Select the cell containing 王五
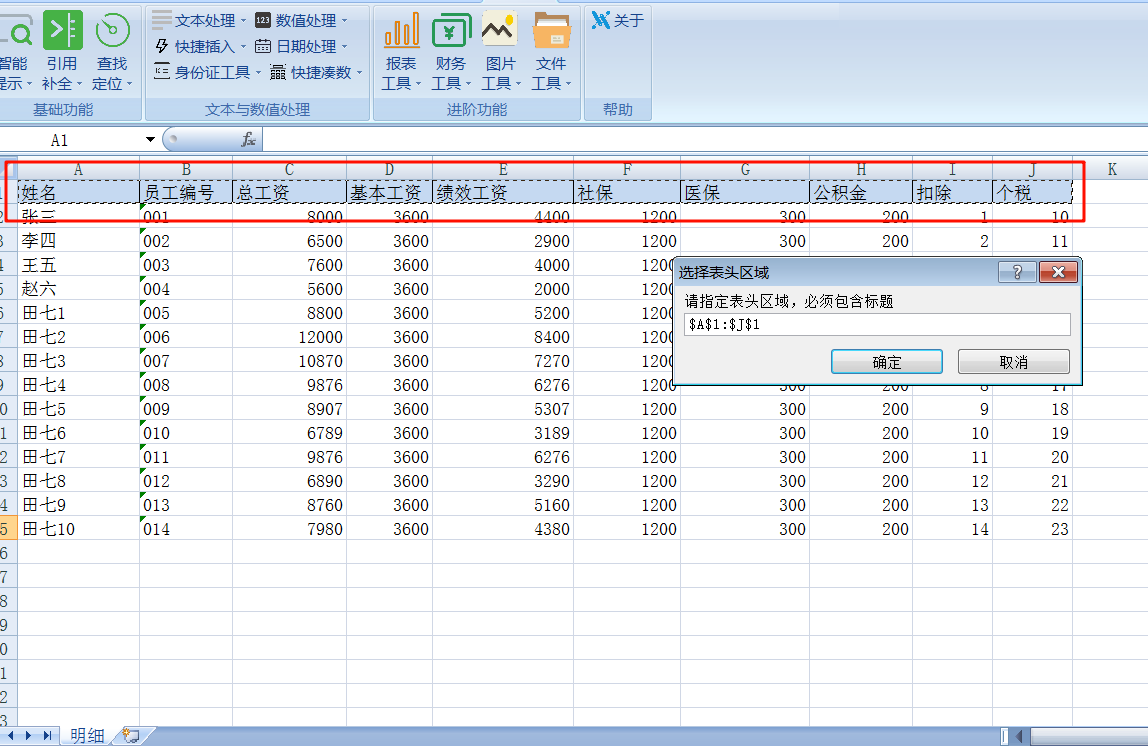Screen dimensions: 1148x746 (x=78, y=265)
